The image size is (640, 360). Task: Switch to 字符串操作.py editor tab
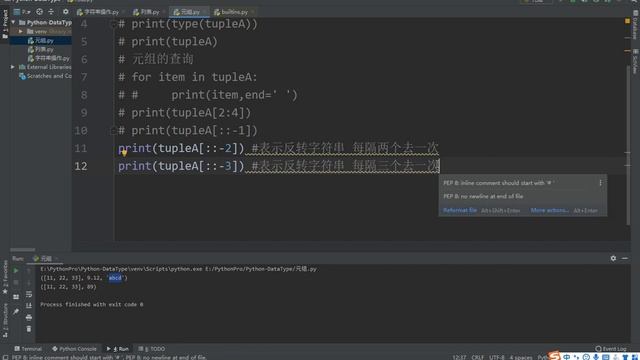[x=101, y=12]
